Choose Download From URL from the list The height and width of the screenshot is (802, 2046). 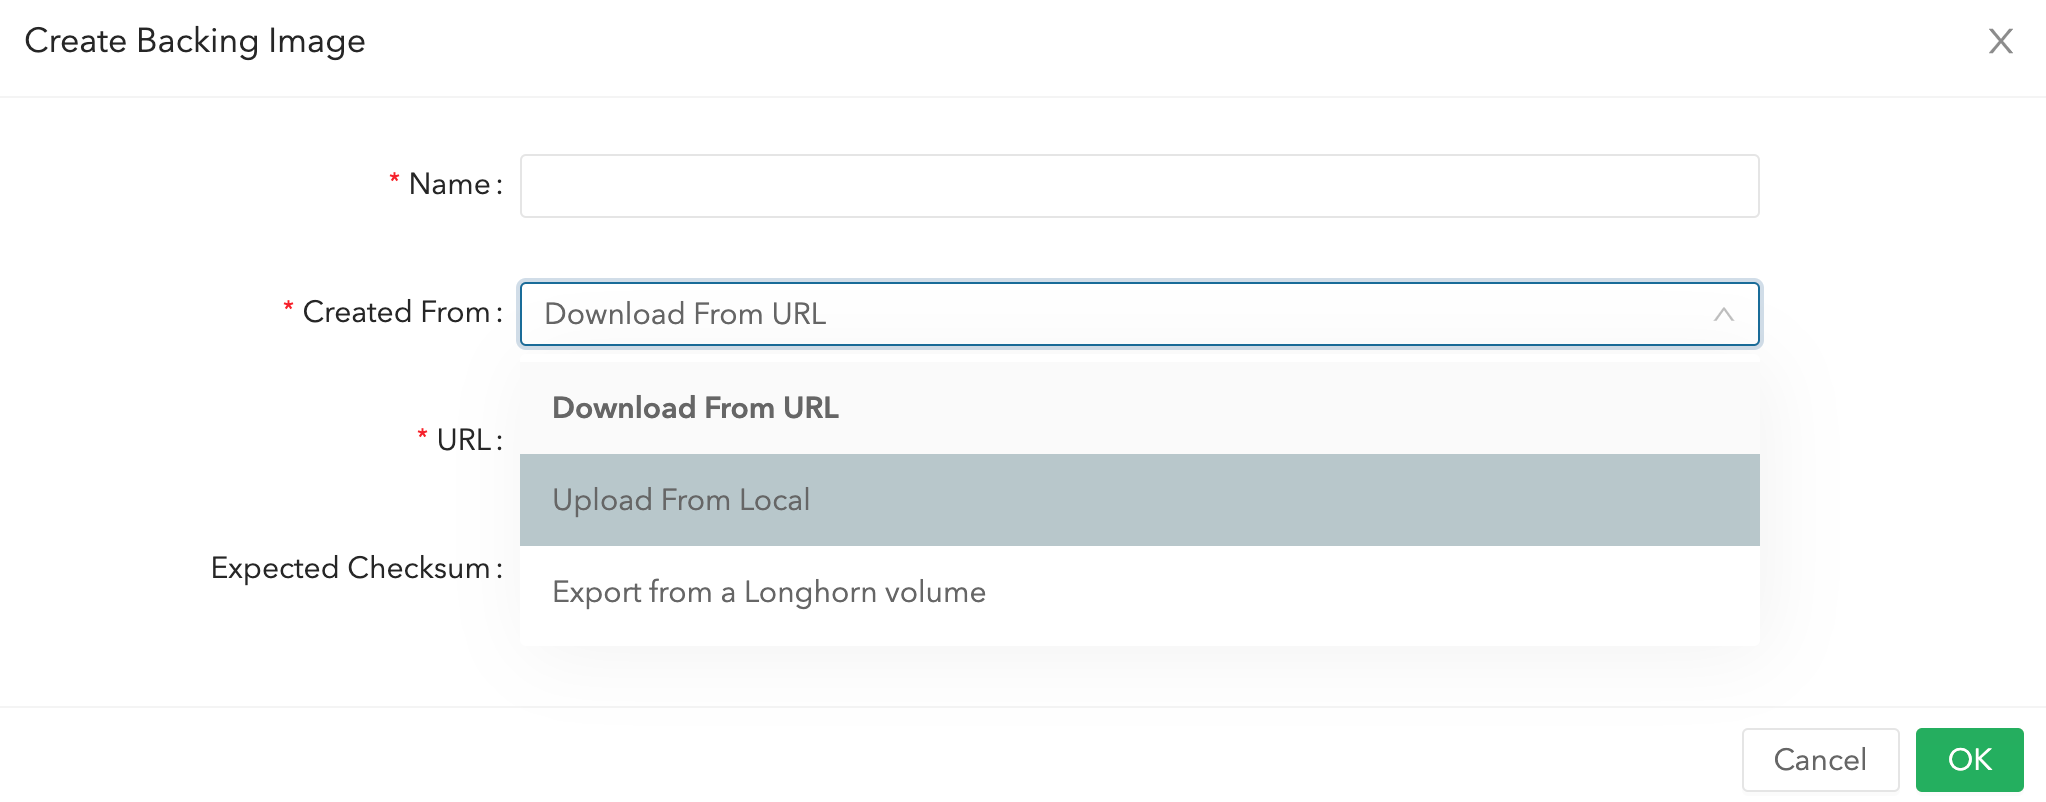point(695,407)
